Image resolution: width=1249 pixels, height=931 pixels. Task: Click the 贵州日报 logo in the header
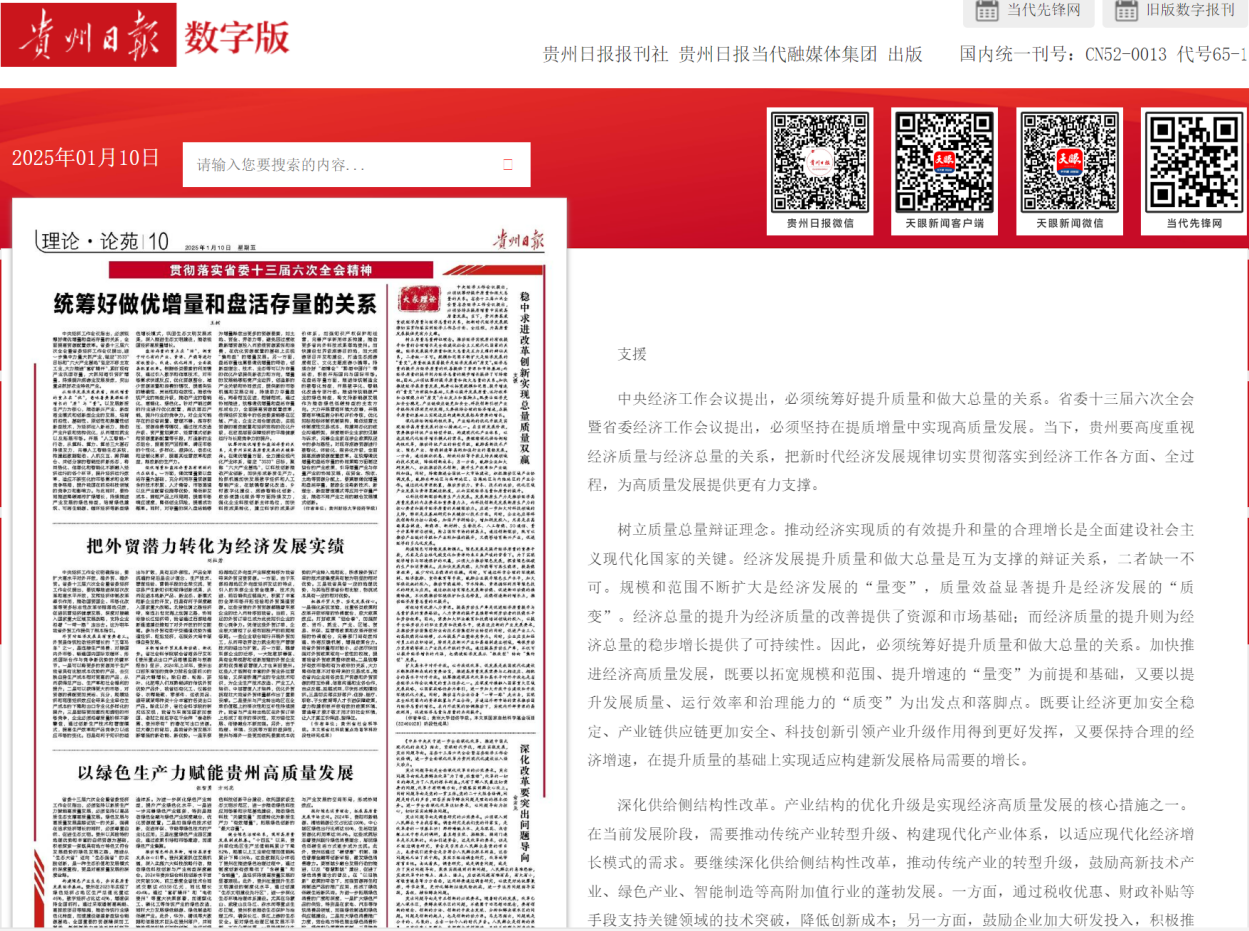coord(88,38)
